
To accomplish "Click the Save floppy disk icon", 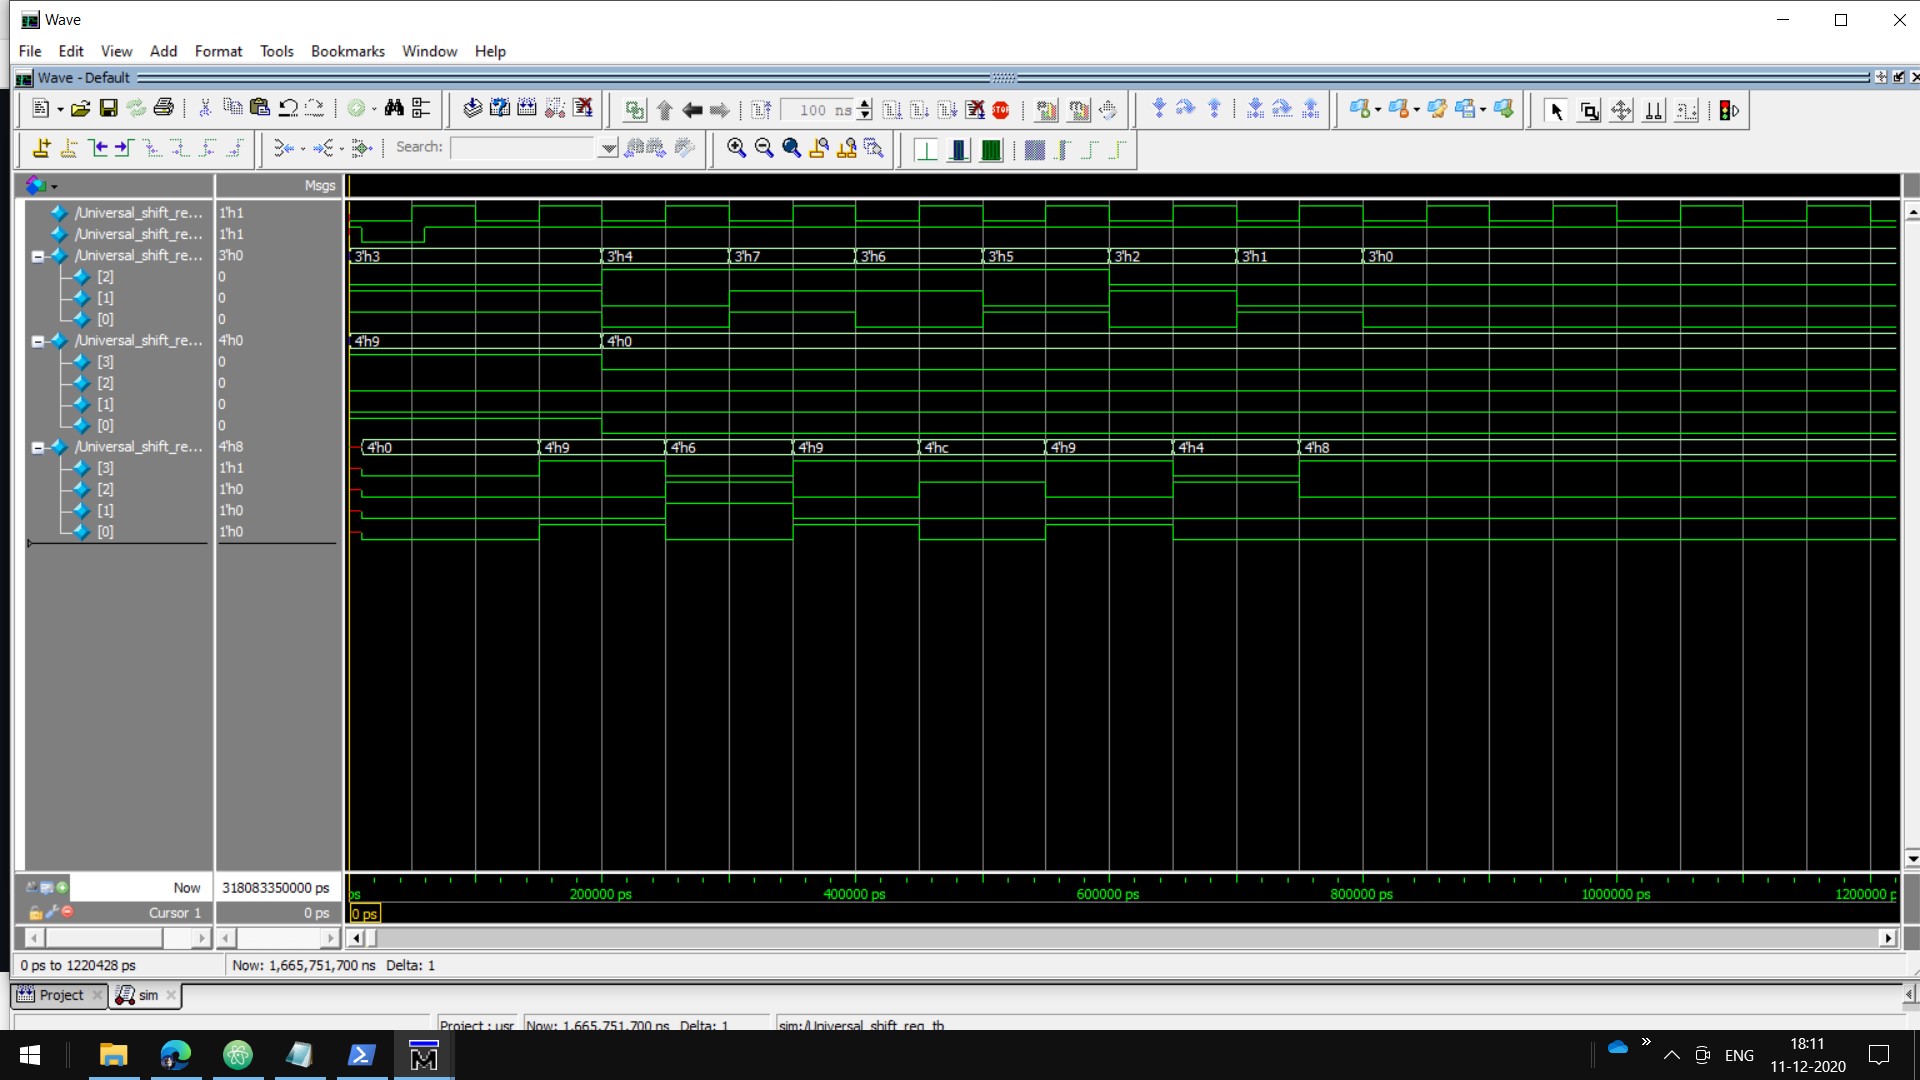I will click(108, 110).
